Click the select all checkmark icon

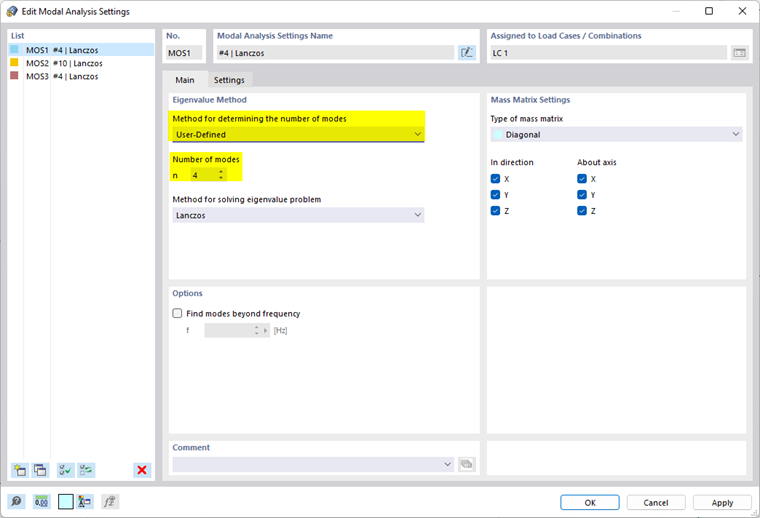point(65,470)
